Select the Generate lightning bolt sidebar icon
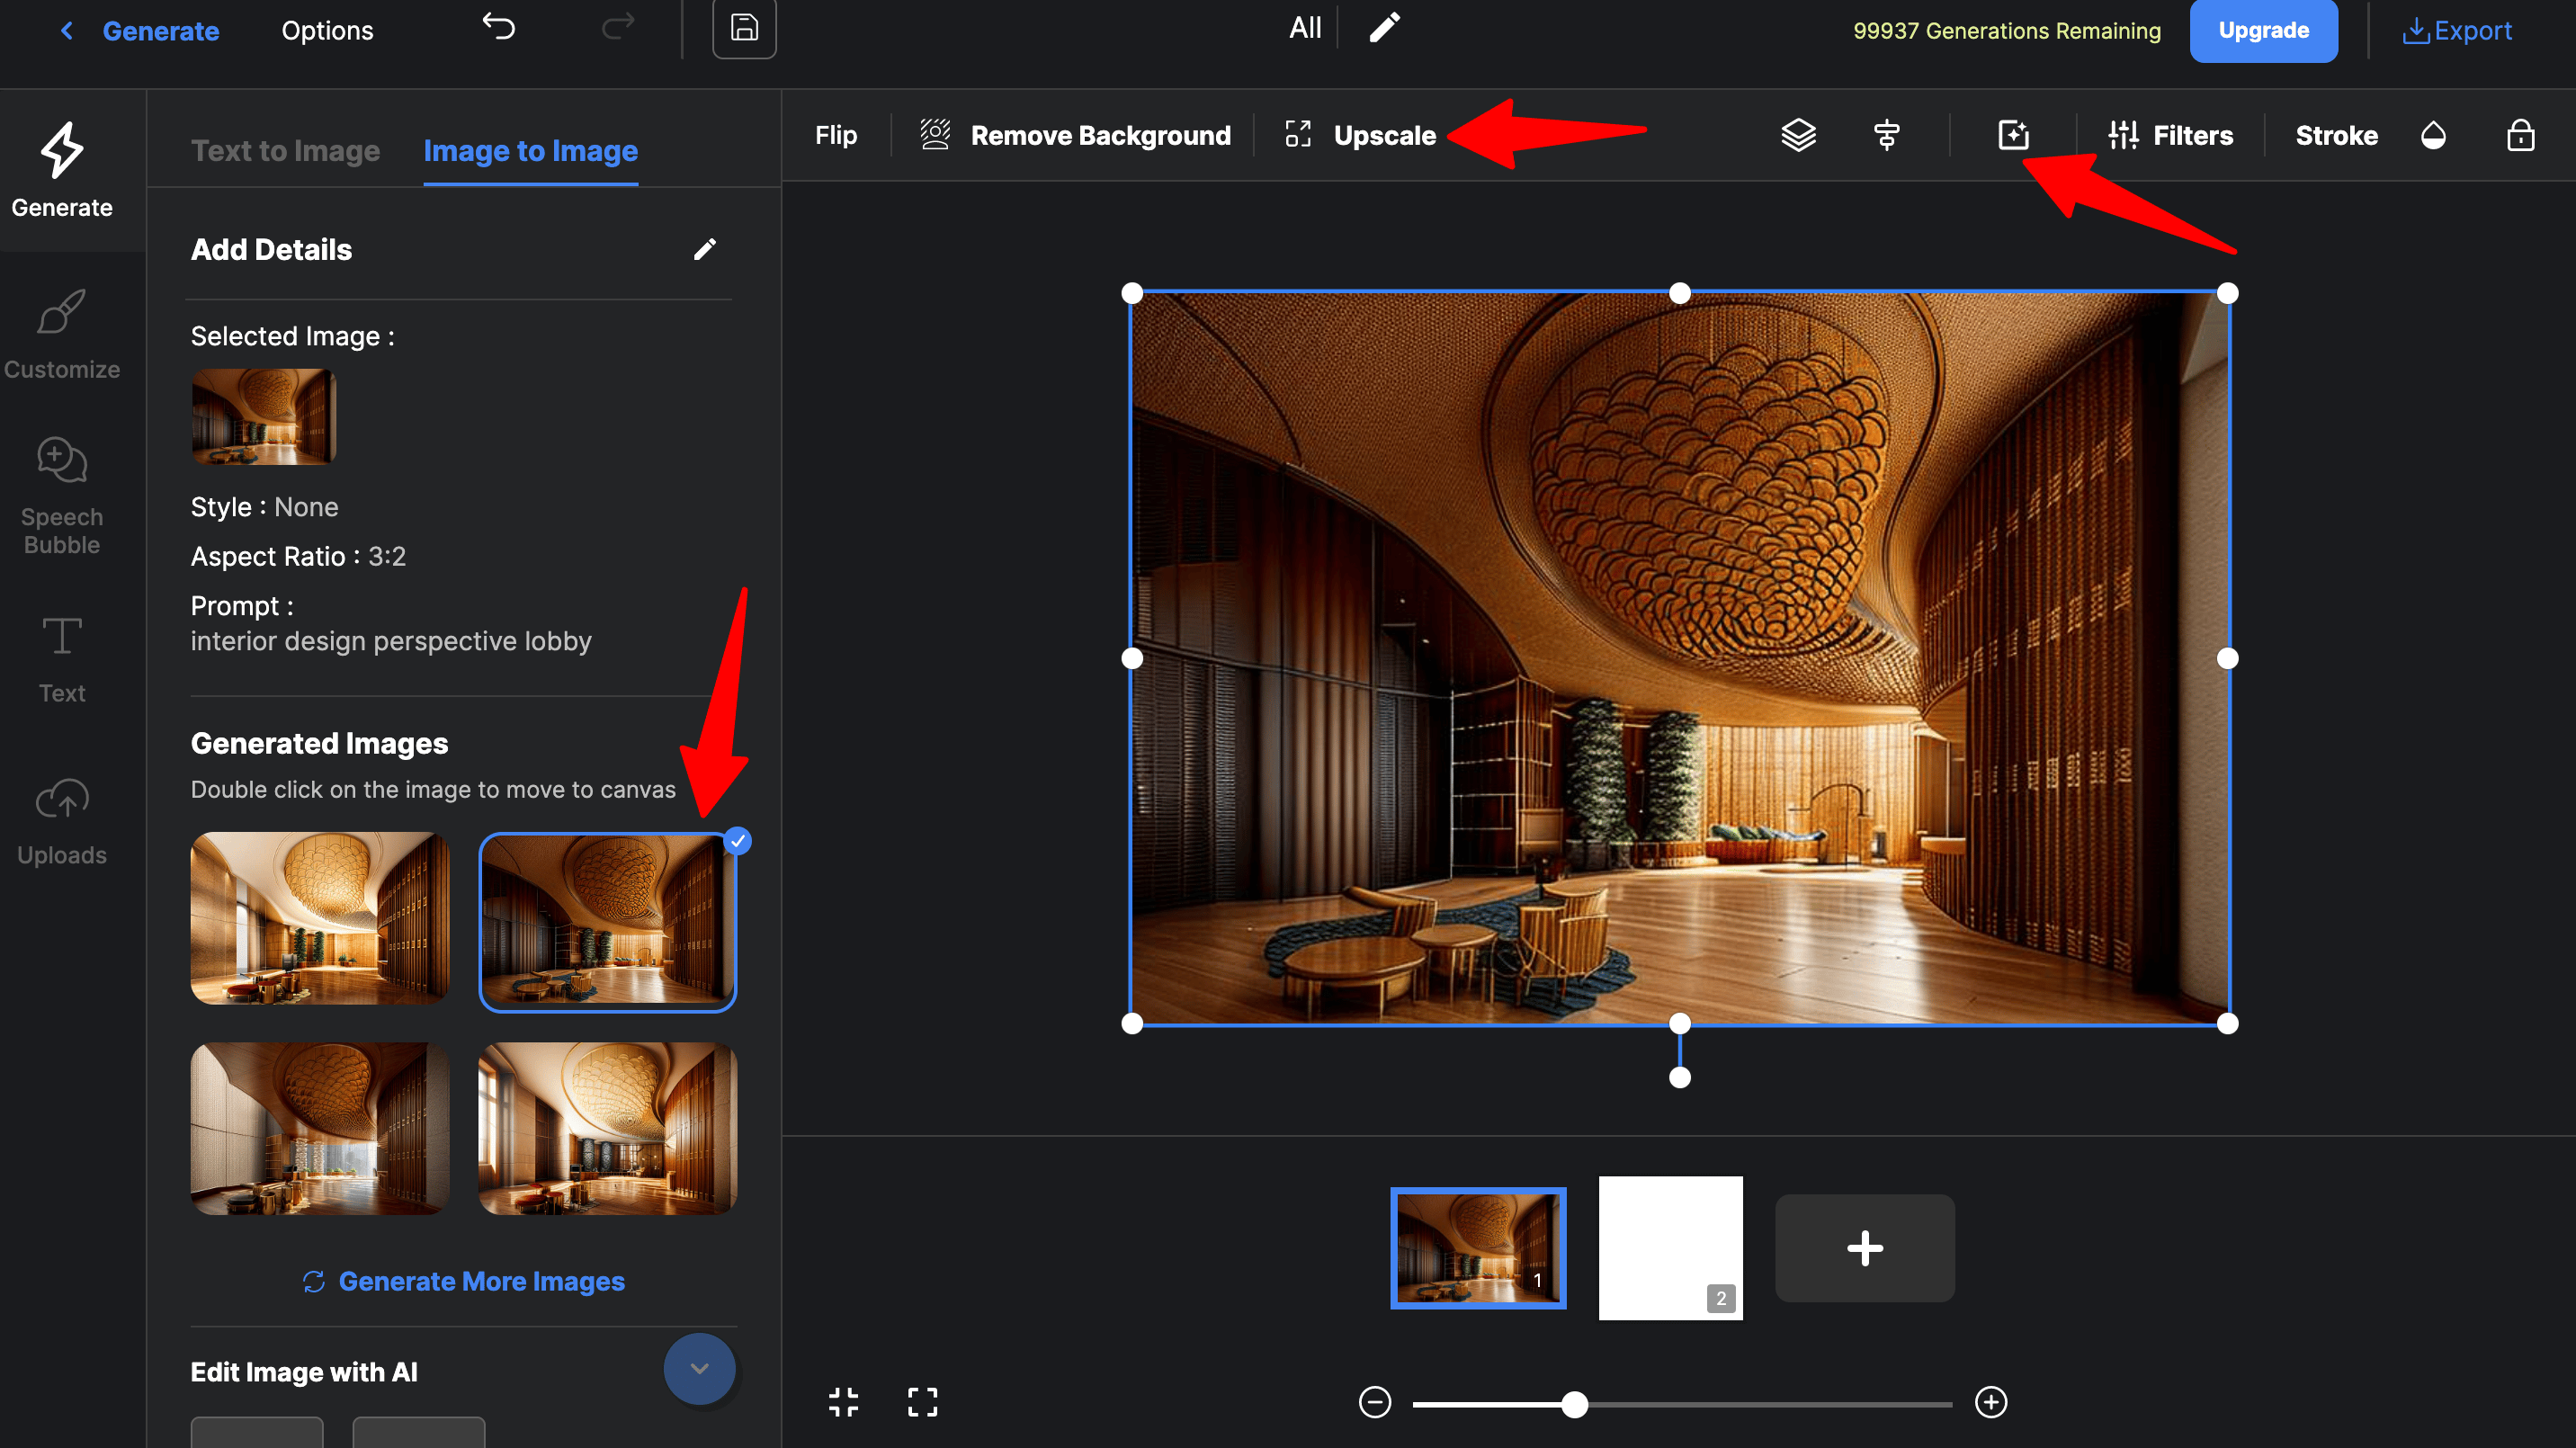The height and width of the screenshot is (1448, 2576). click(x=62, y=150)
